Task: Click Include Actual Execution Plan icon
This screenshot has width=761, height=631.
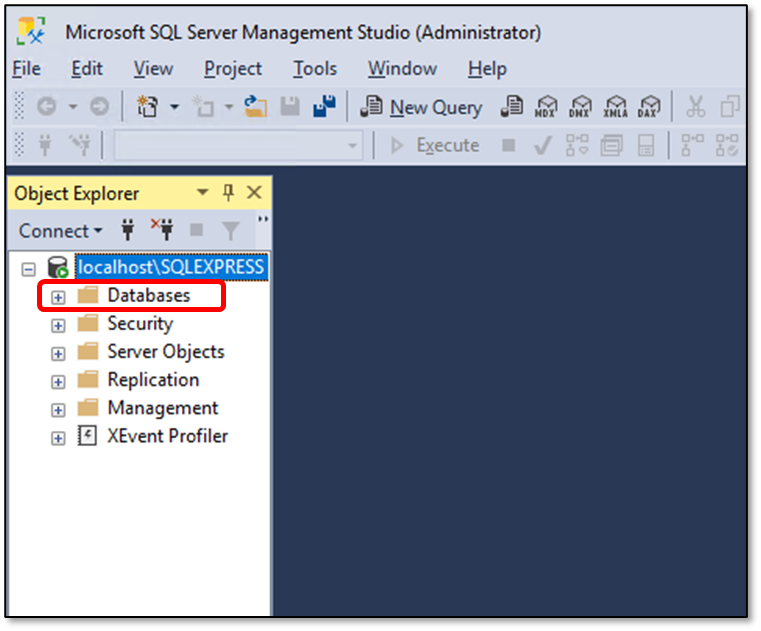Action: pos(693,145)
